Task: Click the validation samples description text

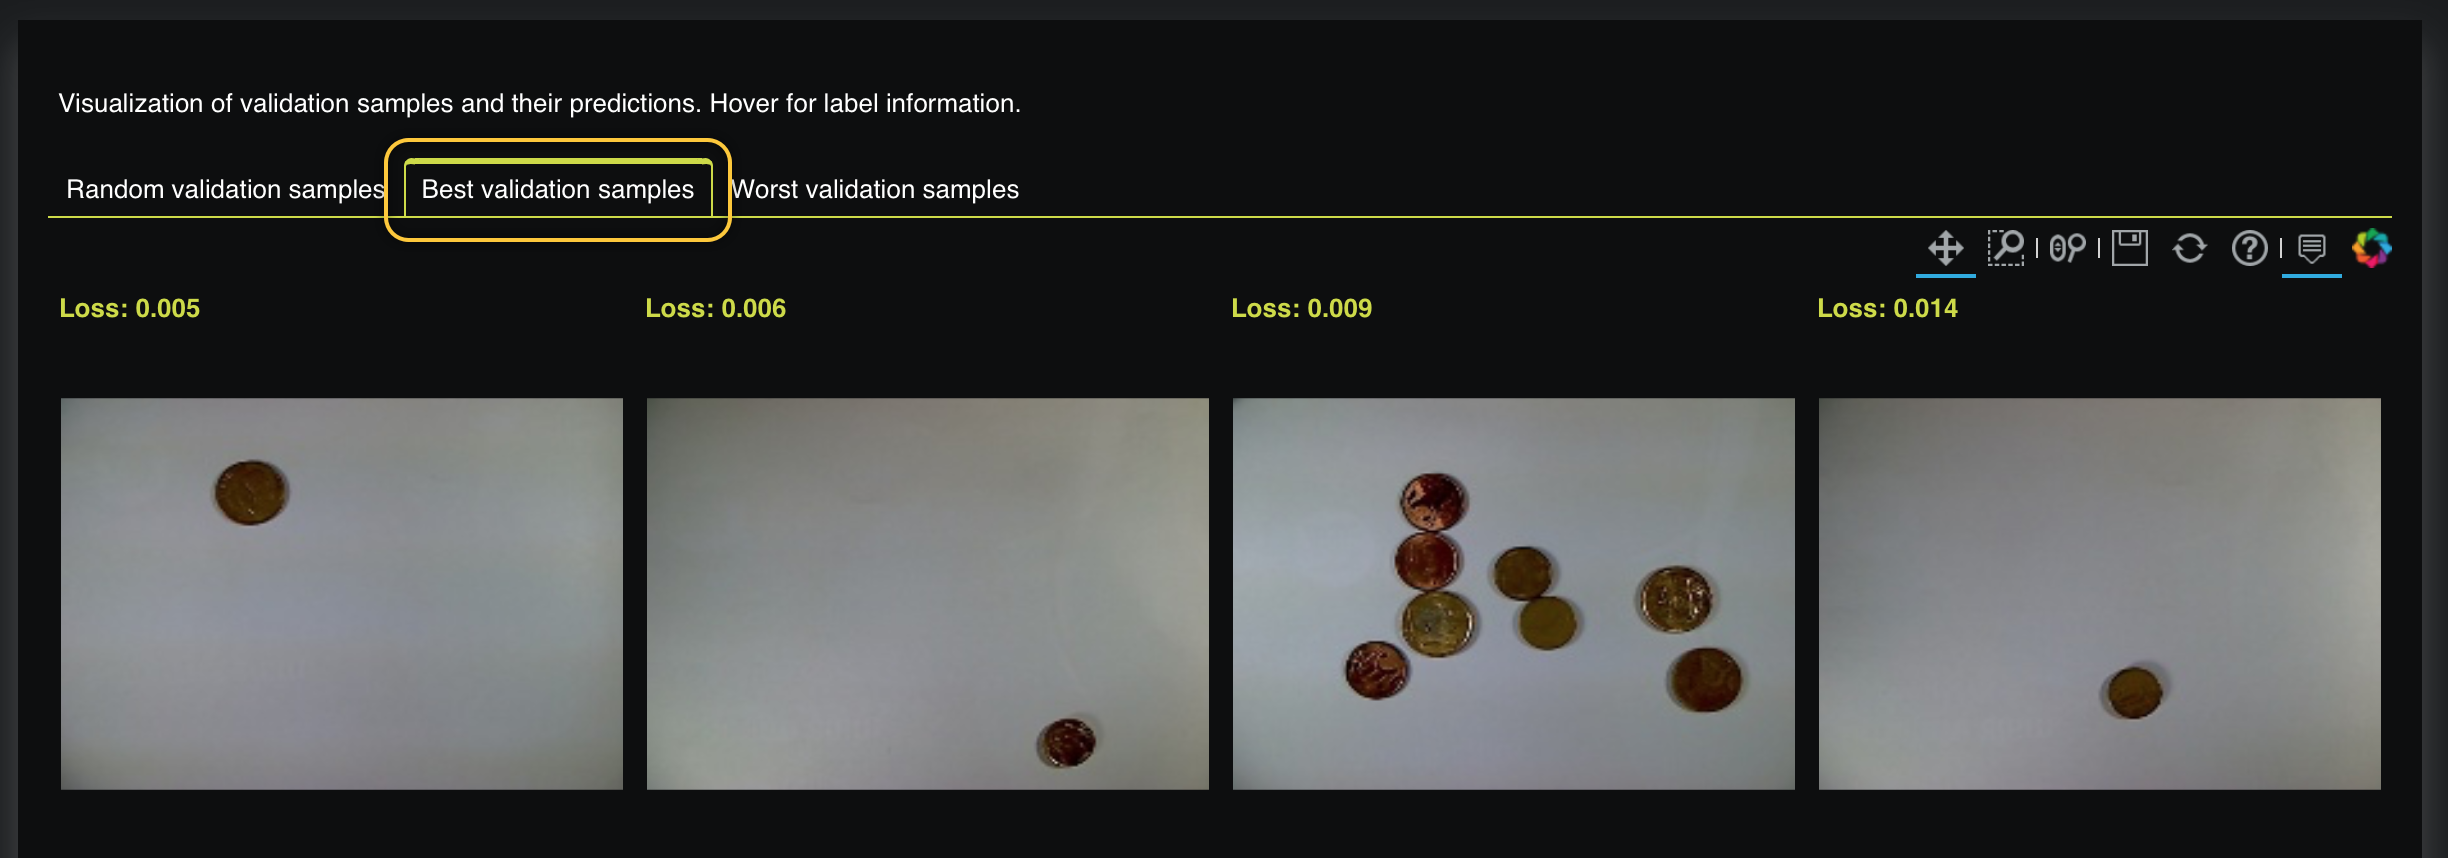Action: (x=540, y=103)
